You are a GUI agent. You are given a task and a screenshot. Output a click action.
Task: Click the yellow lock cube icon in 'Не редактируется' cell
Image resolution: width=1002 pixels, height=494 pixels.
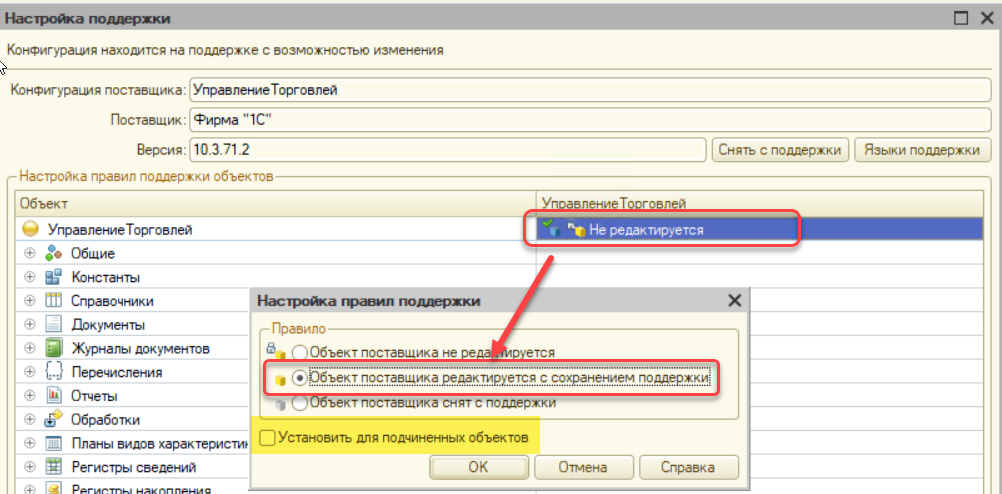[x=576, y=229]
